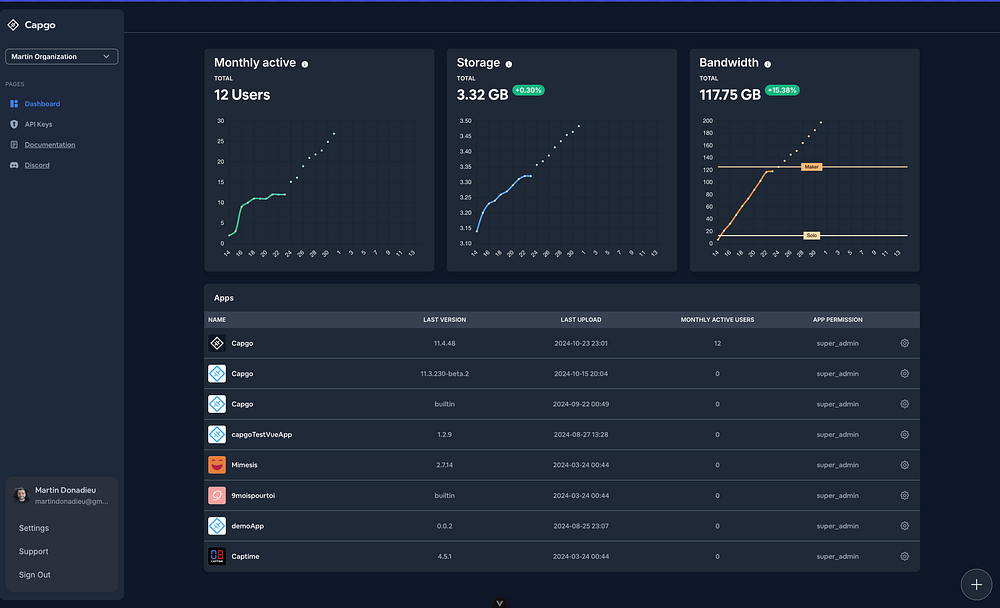Viewport: 1000px width, 608px height.
Task: Click Sign Out in user menu
Action: pyautogui.click(x=34, y=575)
